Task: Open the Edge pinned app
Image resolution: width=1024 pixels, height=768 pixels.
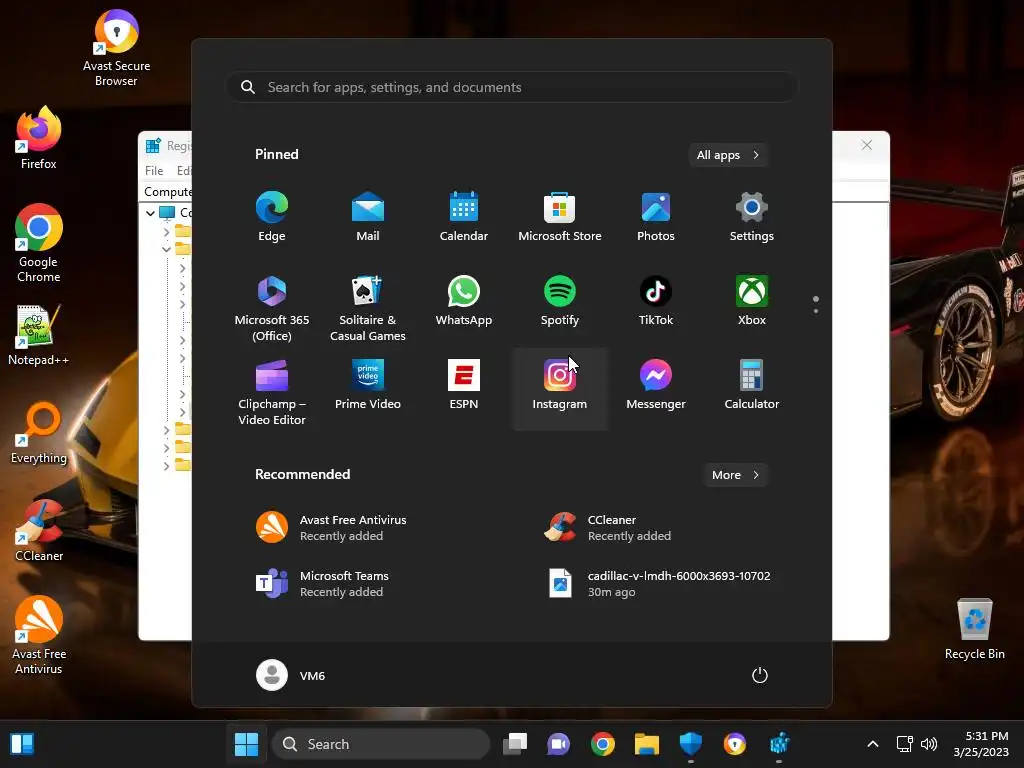Action: point(272,217)
